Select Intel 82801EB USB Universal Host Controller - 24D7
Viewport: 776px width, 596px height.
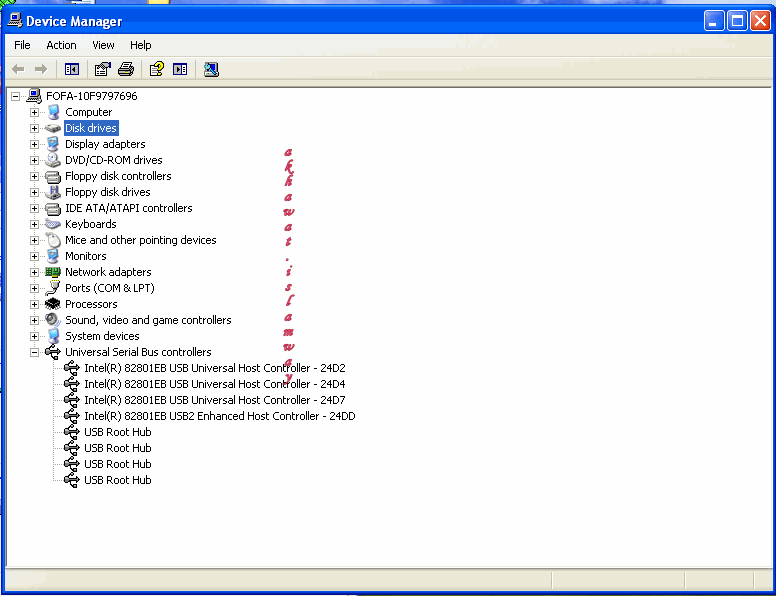point(215,399)
